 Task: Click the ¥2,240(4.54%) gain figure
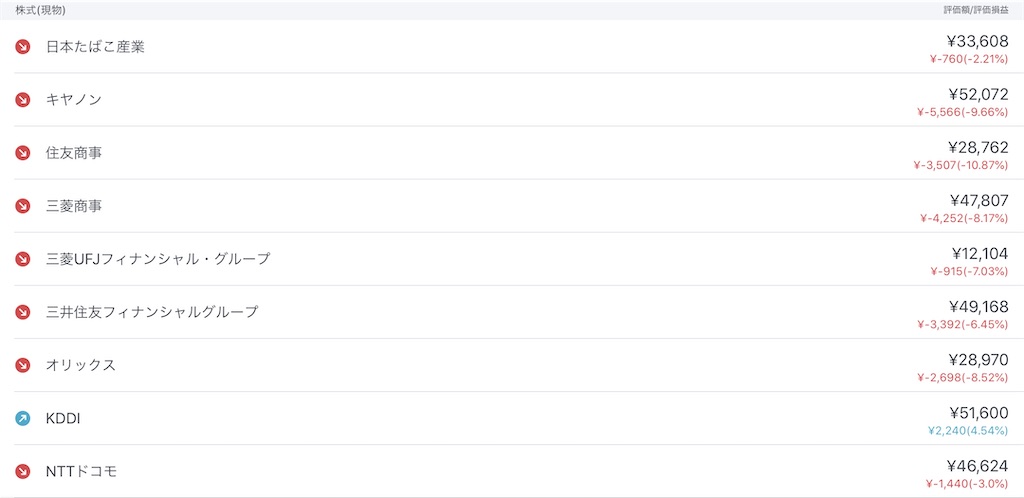(x=968, y=431)
